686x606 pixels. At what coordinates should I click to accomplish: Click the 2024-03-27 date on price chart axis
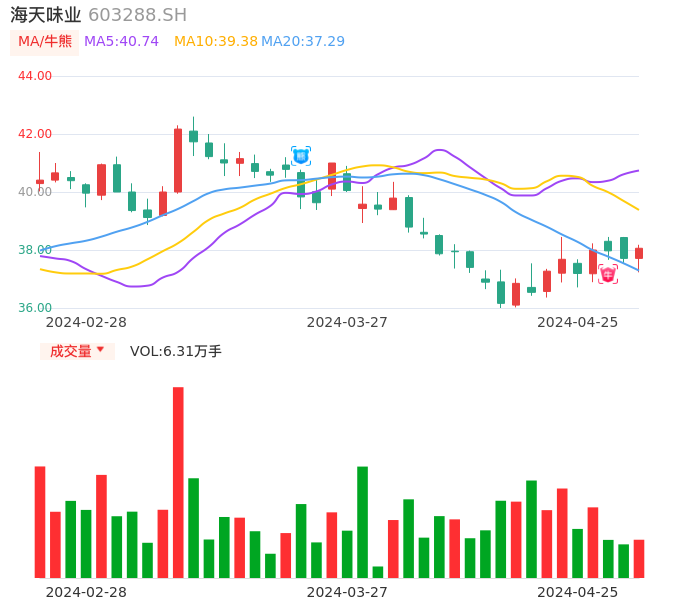pos(347,322)
